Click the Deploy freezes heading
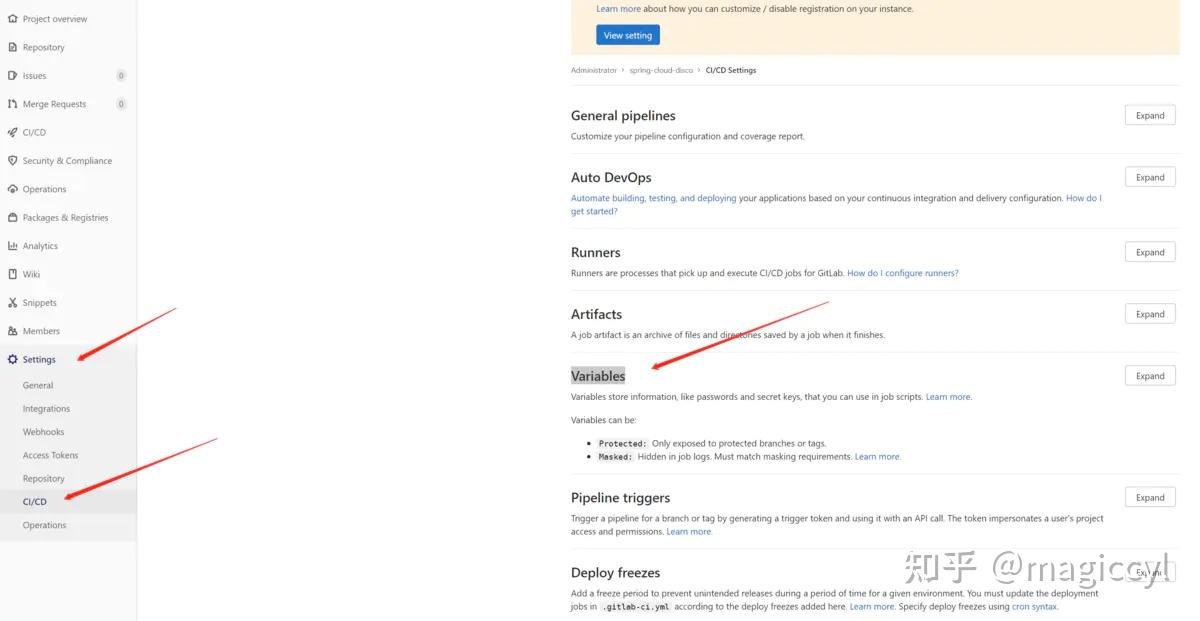Viewport: 1200px width, 621px height. pyautogui.click(x=616, y=573)
